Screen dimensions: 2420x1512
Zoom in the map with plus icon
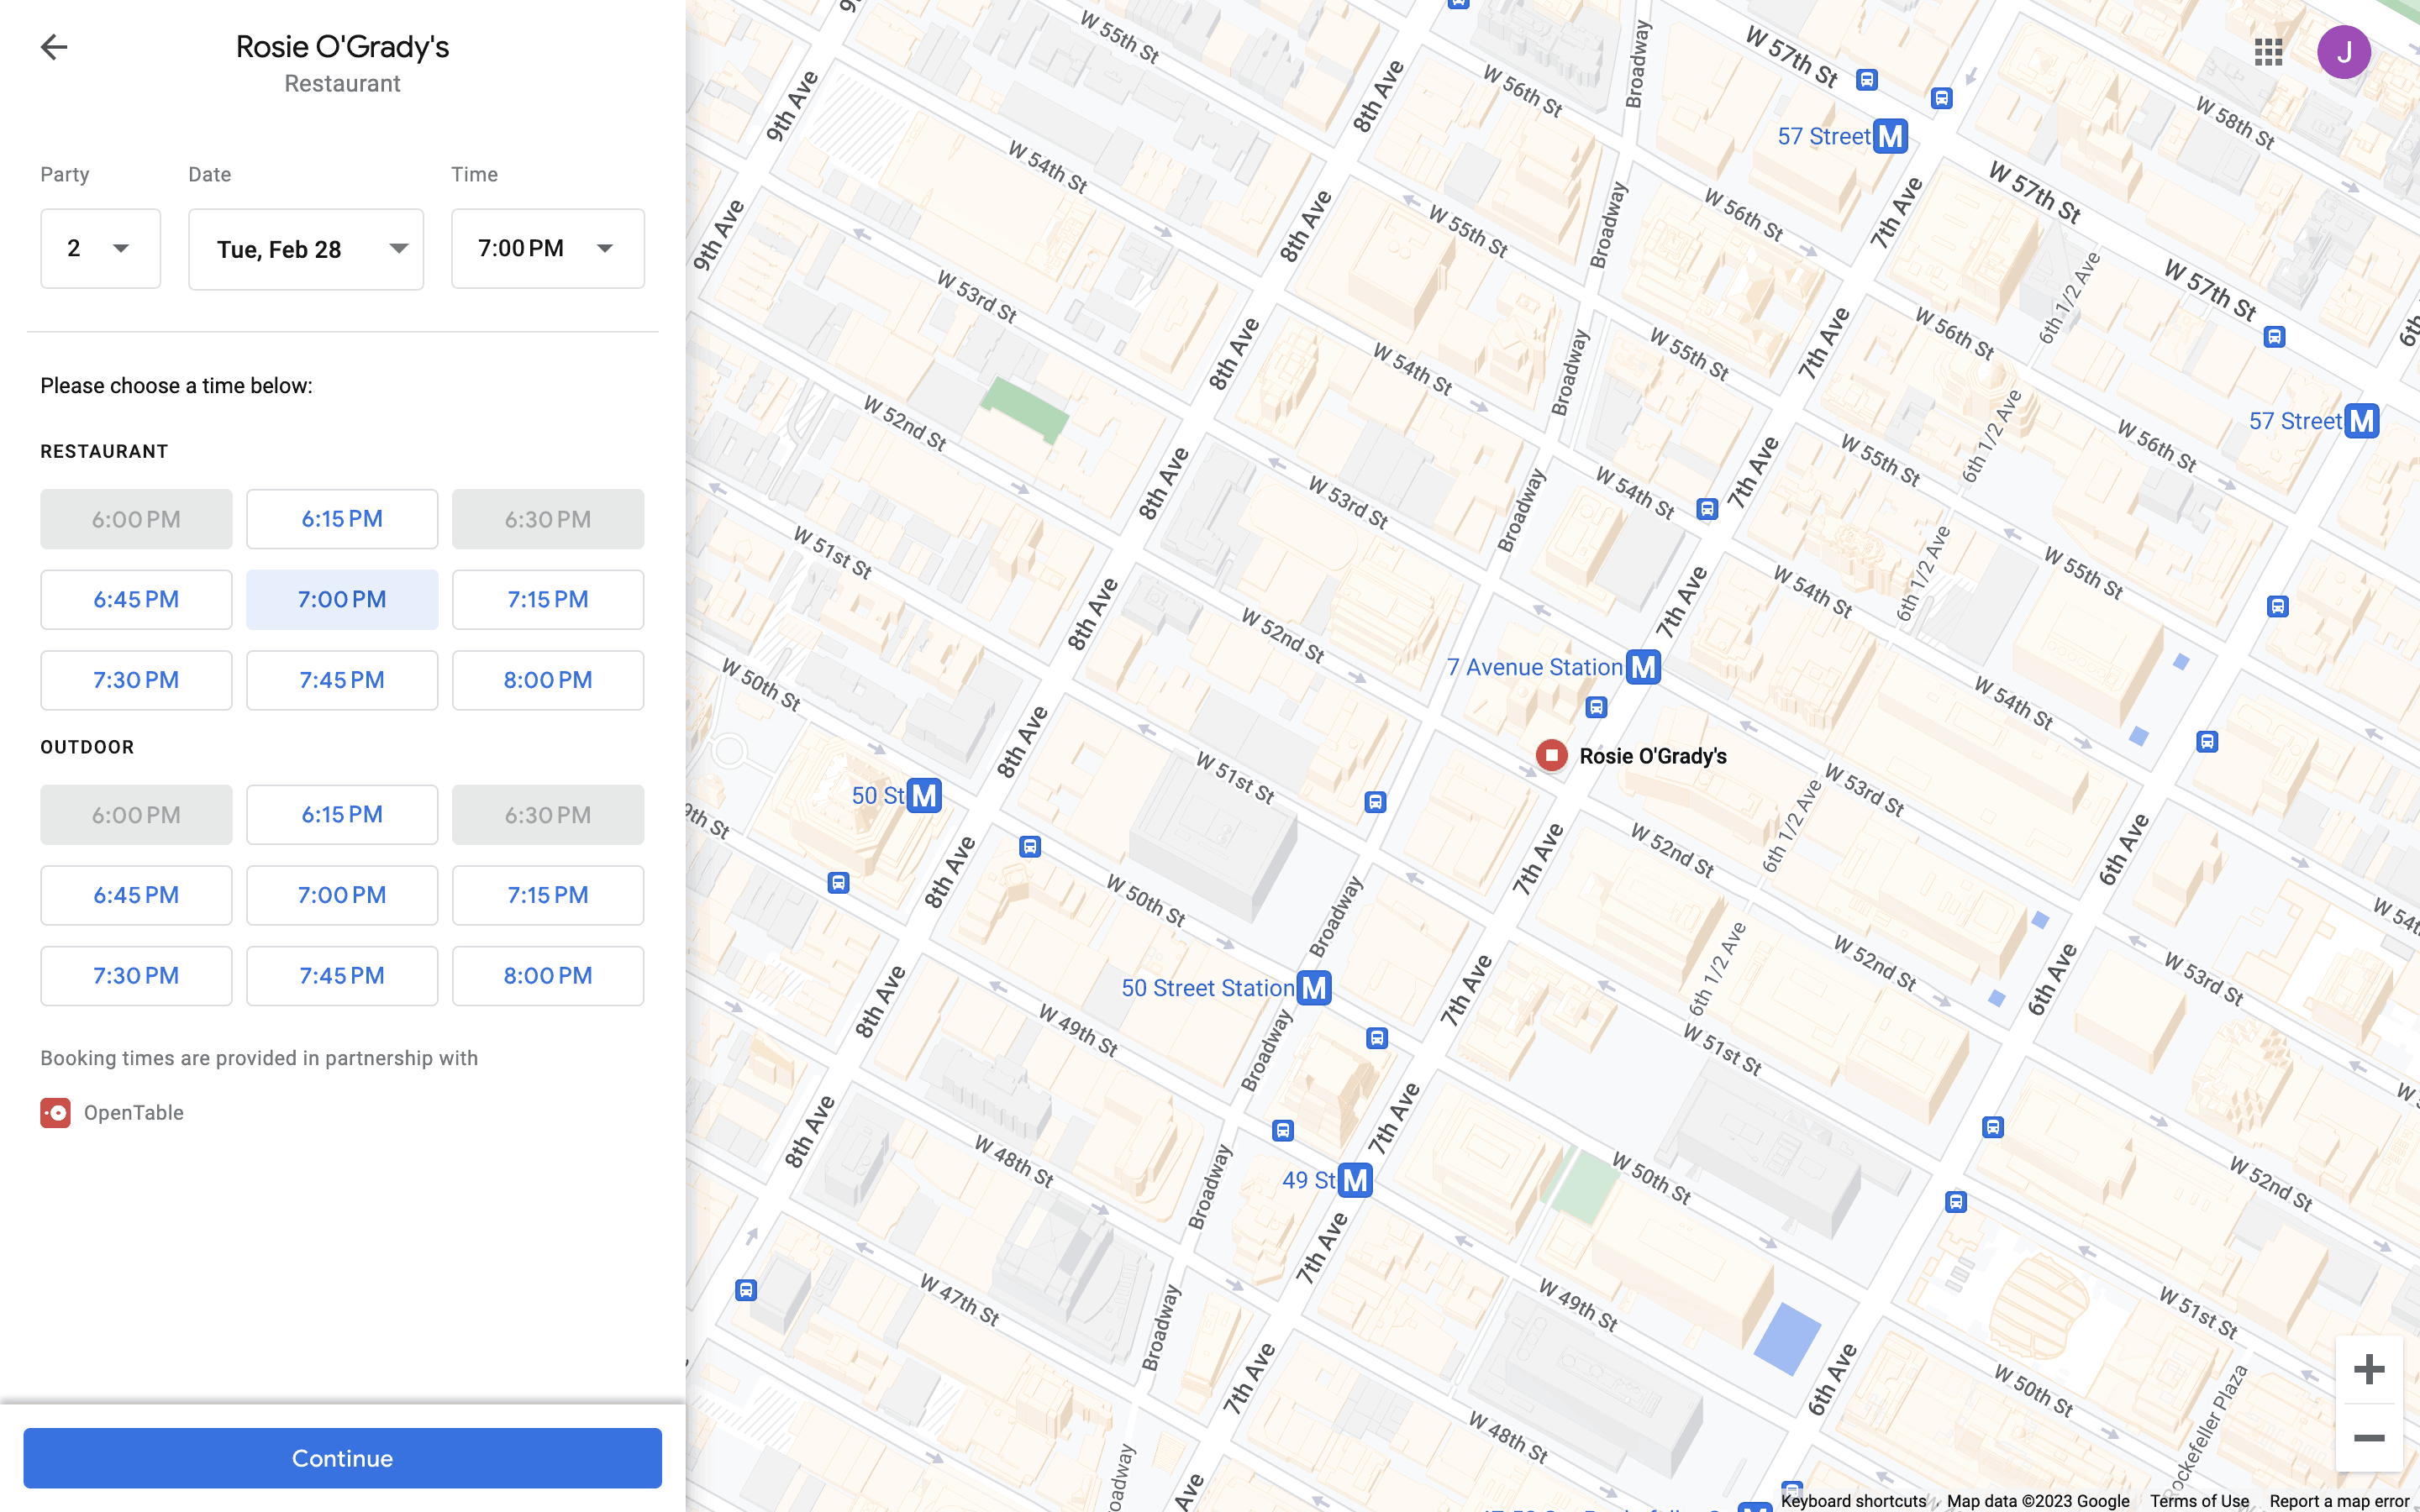point(2368,1369)
